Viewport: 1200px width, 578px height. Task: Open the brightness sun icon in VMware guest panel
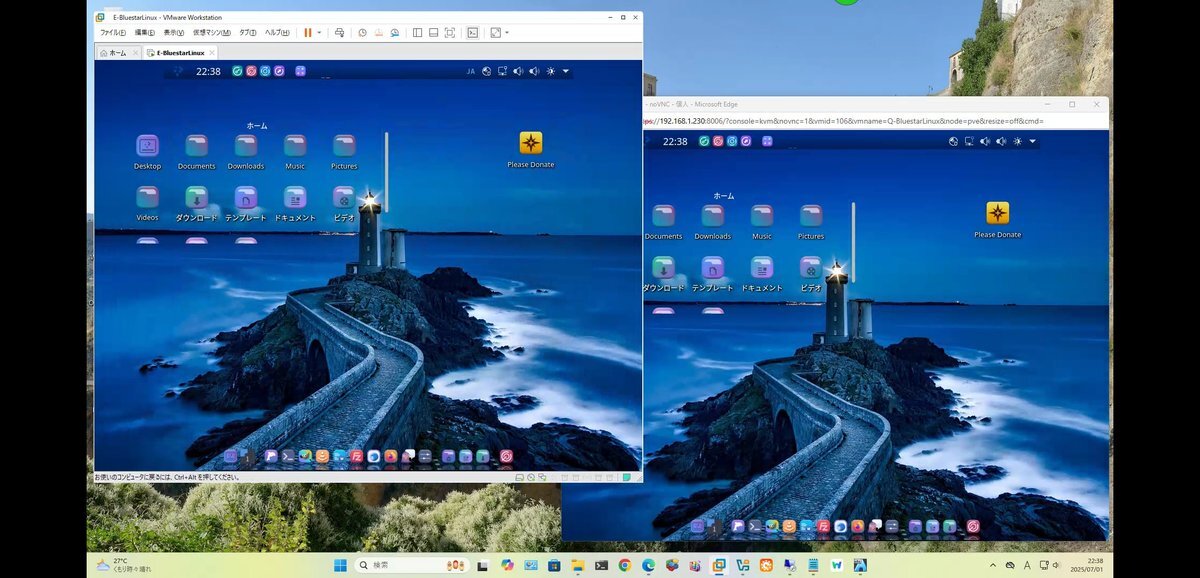(550, 71)
